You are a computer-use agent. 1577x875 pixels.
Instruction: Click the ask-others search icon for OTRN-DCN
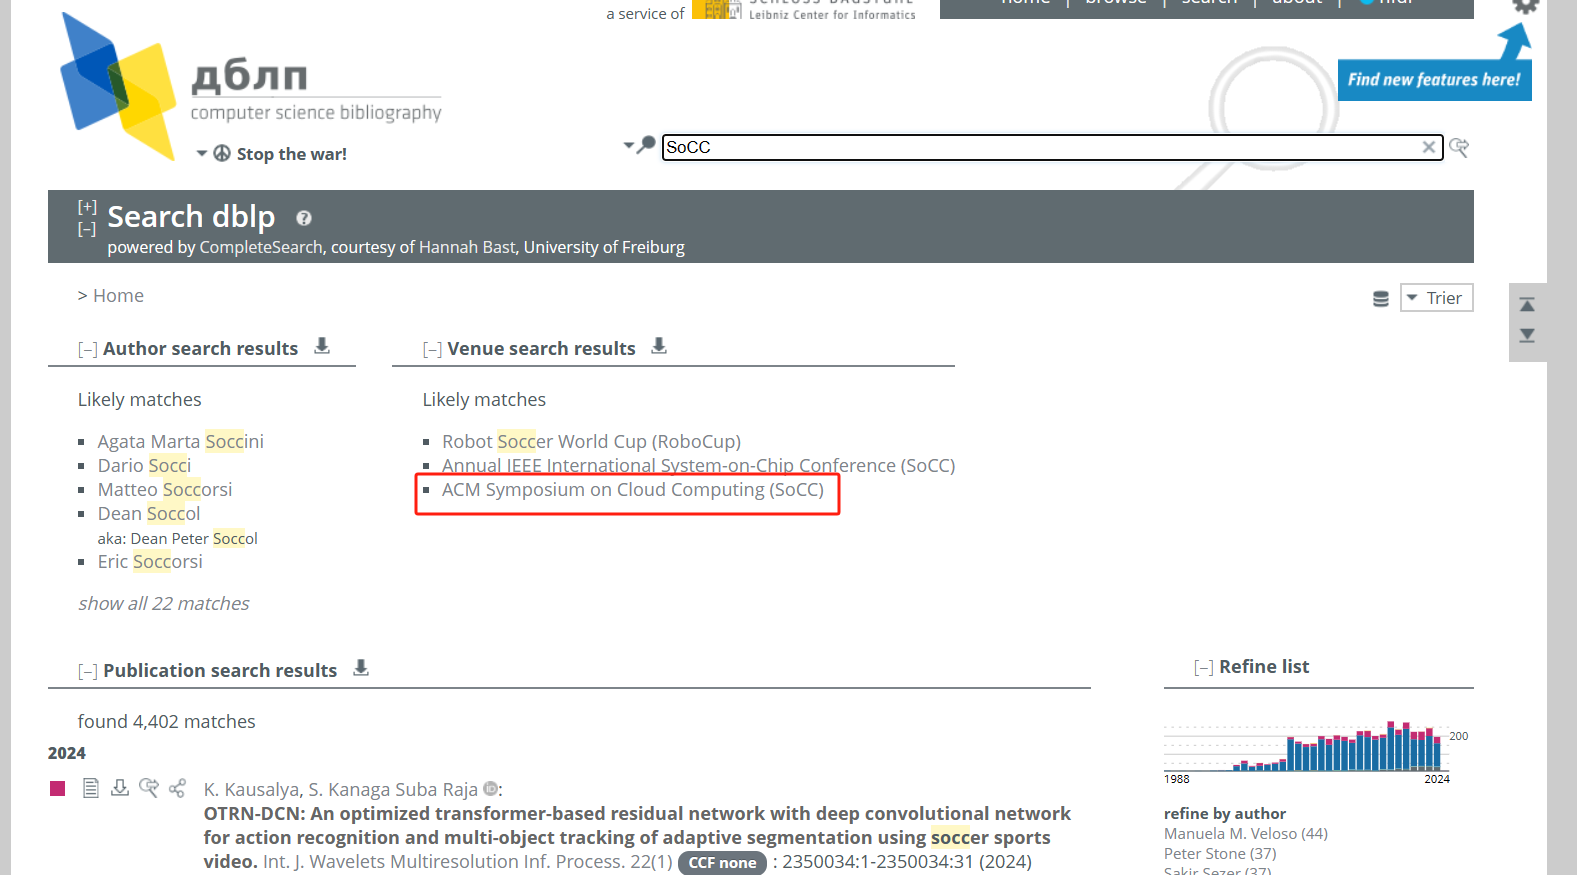(149, 788)
